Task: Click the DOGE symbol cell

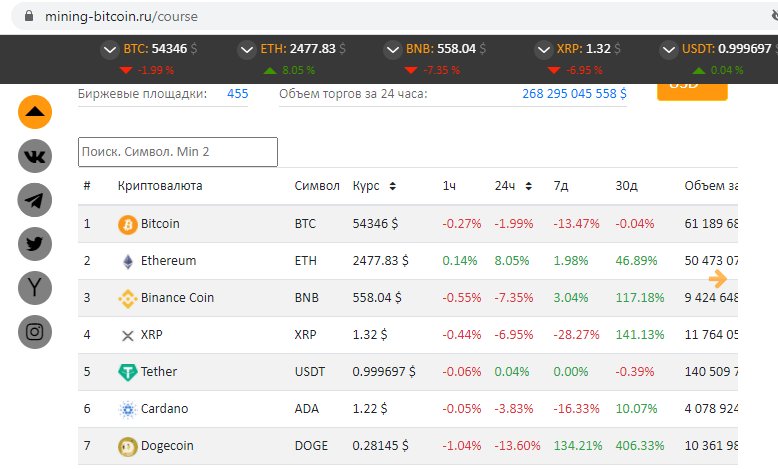Action: pos(311,446)
